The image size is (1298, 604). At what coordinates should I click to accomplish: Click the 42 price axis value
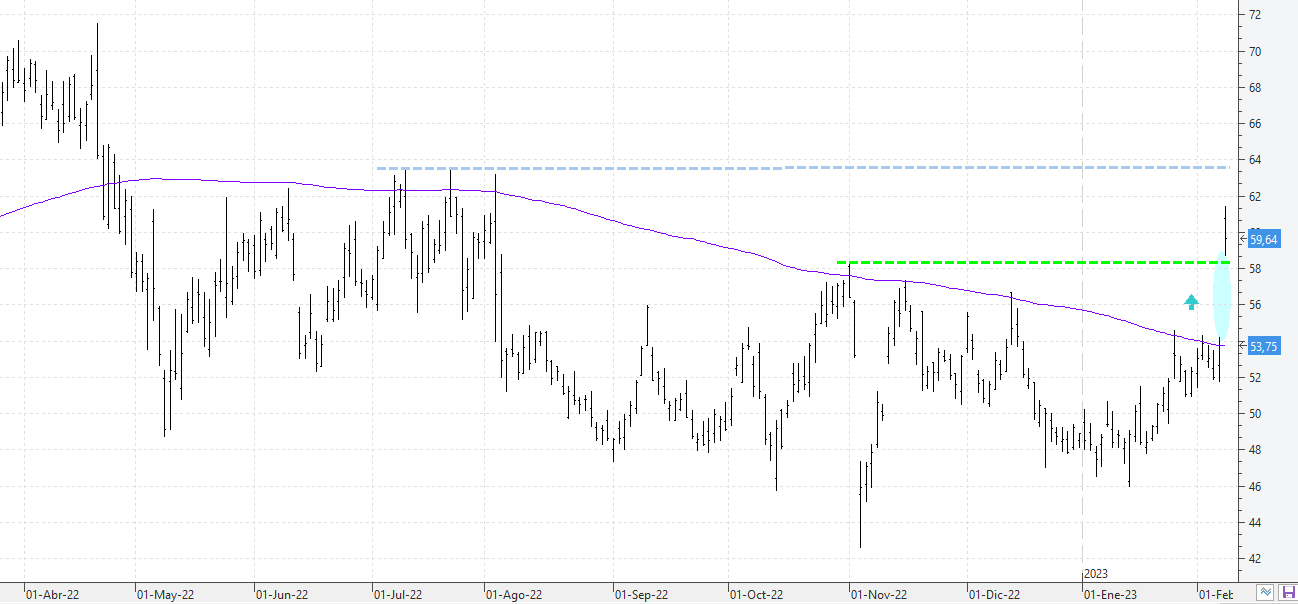pos(1254,559)
